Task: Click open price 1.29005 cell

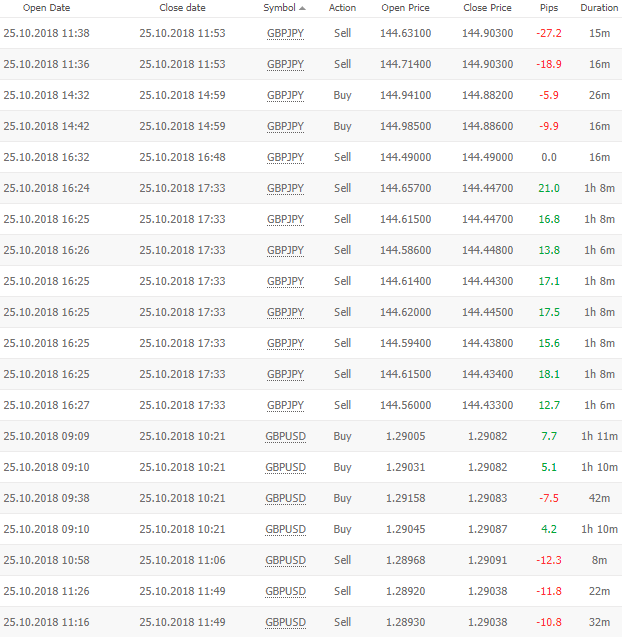Action: (405, 436)
